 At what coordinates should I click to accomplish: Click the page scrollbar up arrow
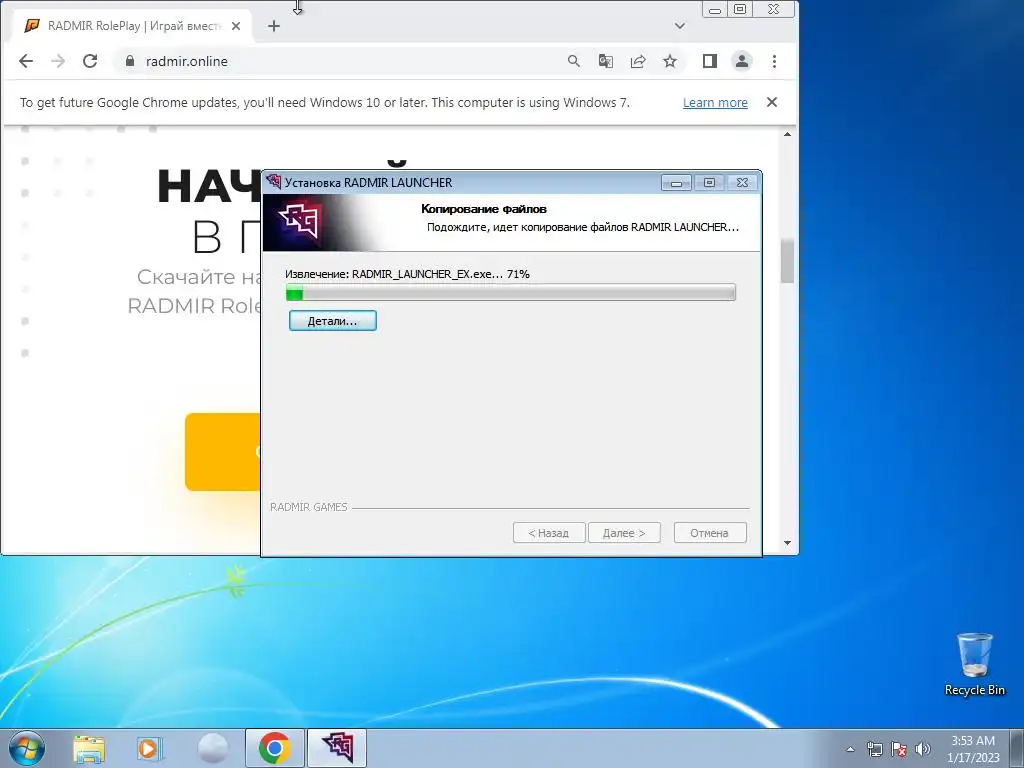pos(787,134)
